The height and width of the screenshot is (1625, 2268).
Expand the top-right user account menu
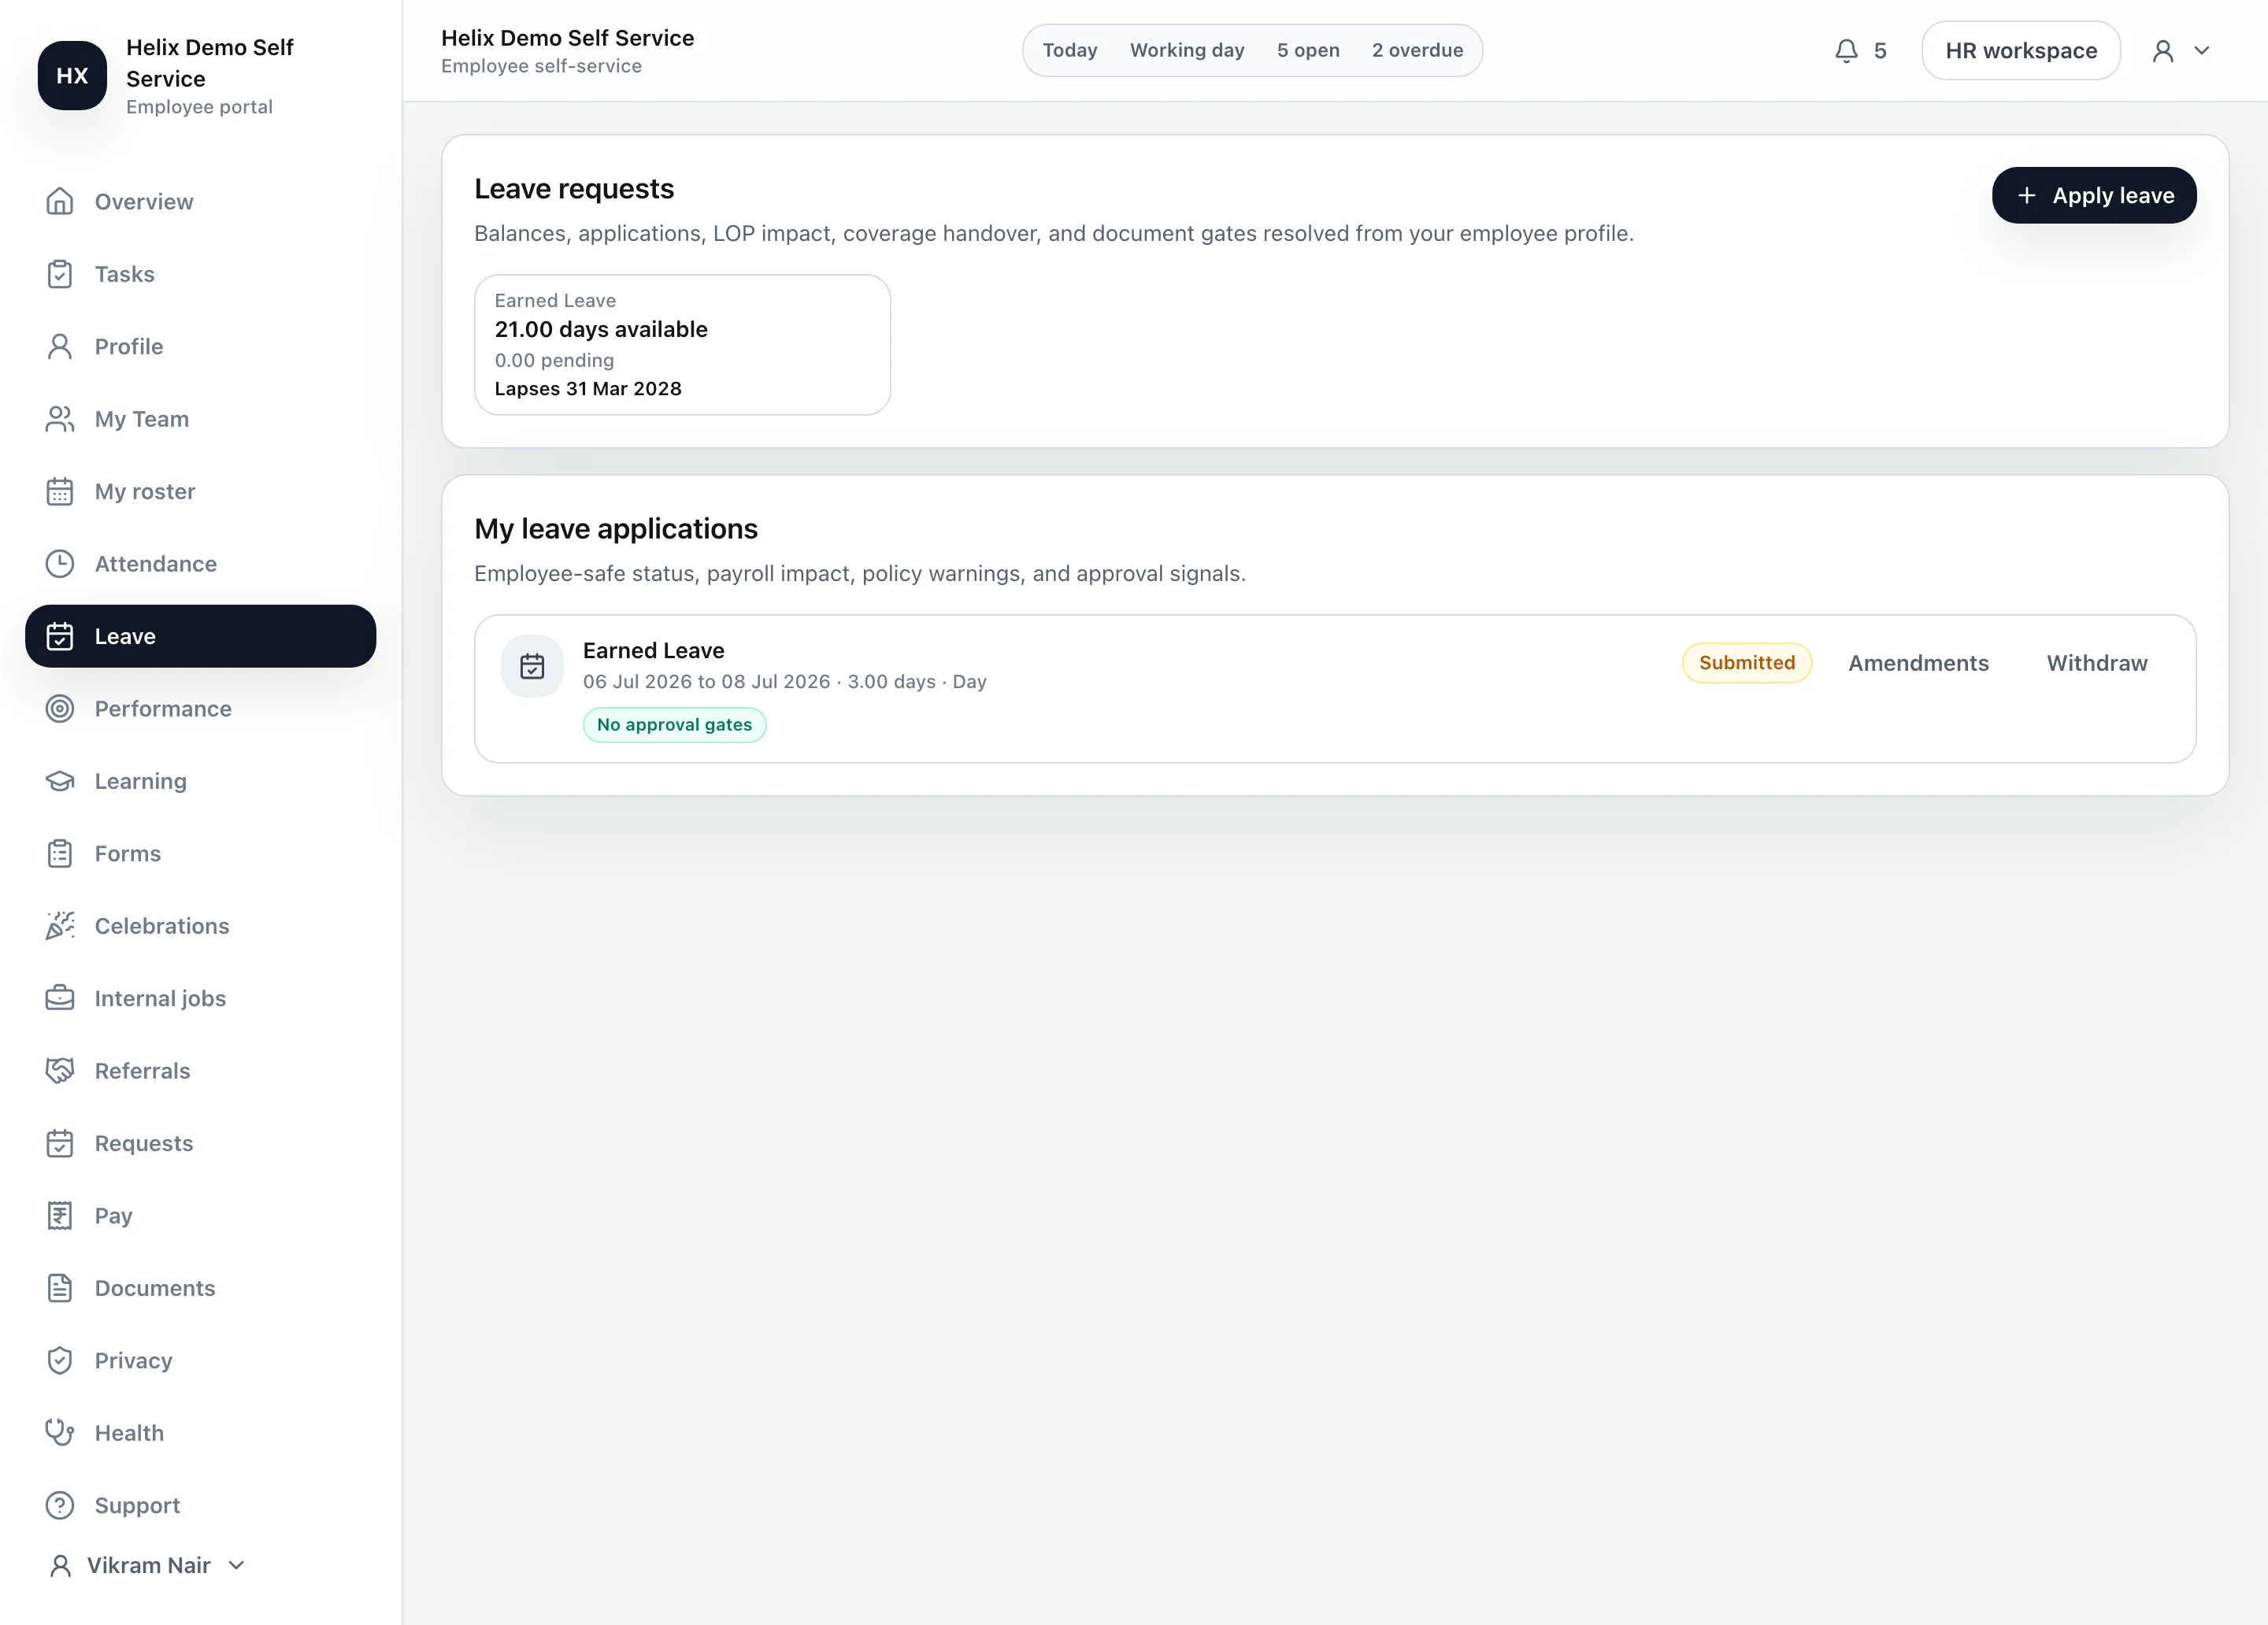[2181, 51]
